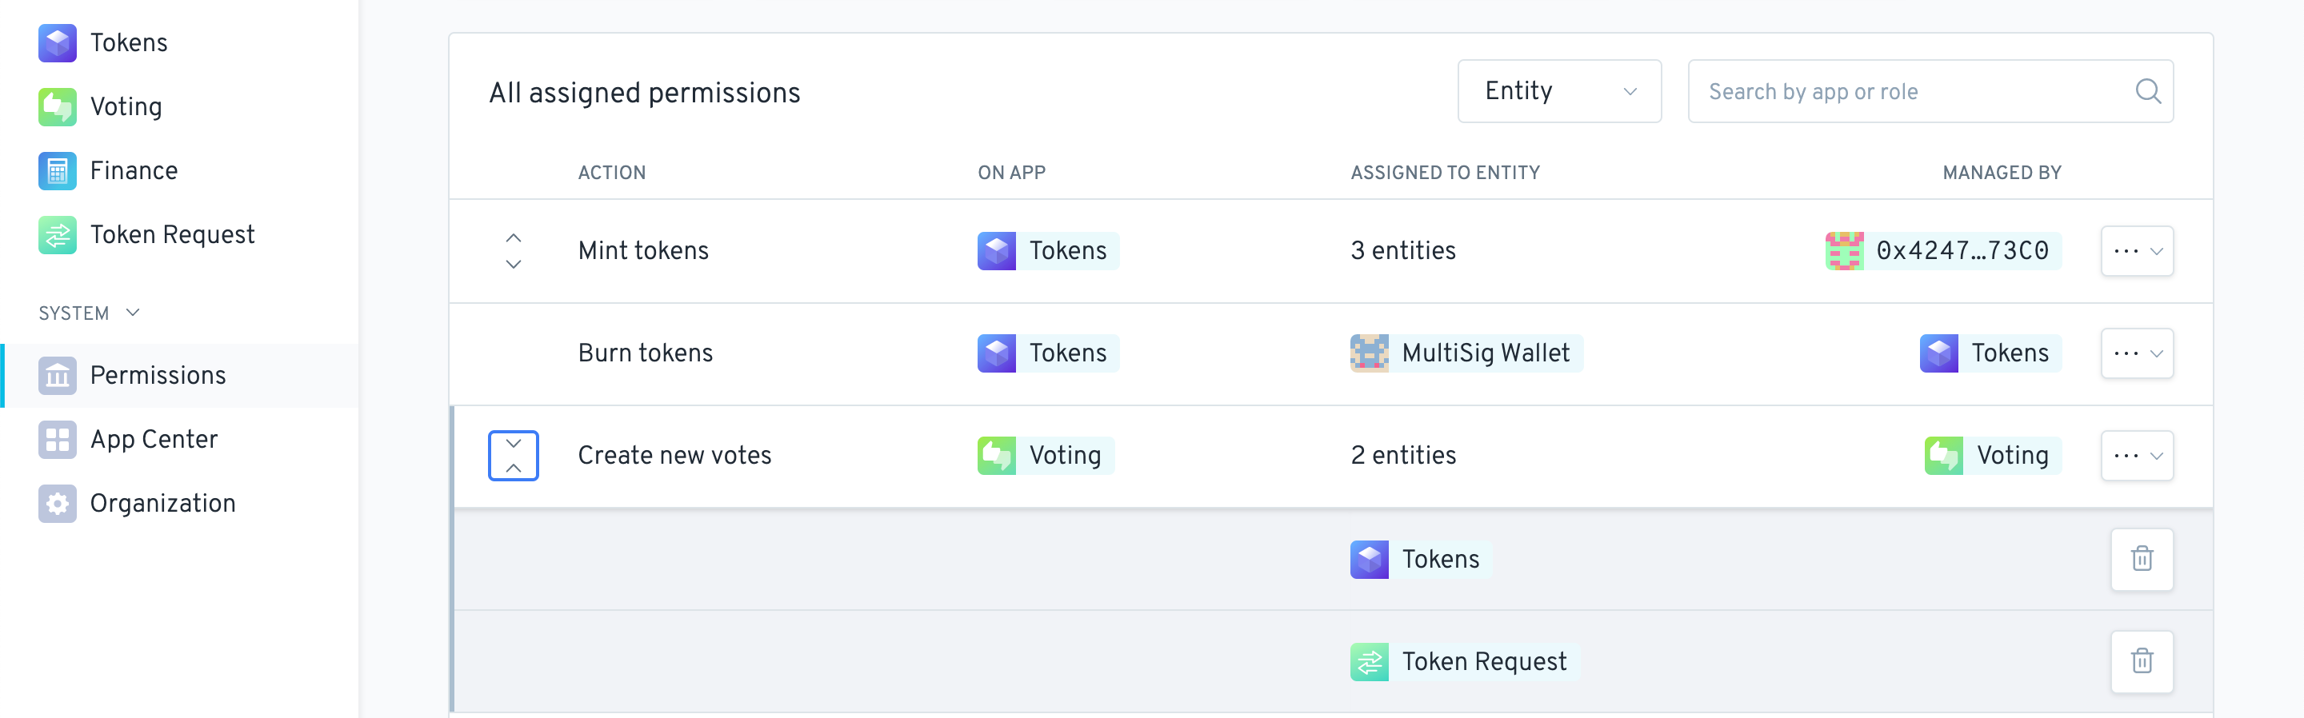Open Organization settings in sidebar

click(162, 504)
